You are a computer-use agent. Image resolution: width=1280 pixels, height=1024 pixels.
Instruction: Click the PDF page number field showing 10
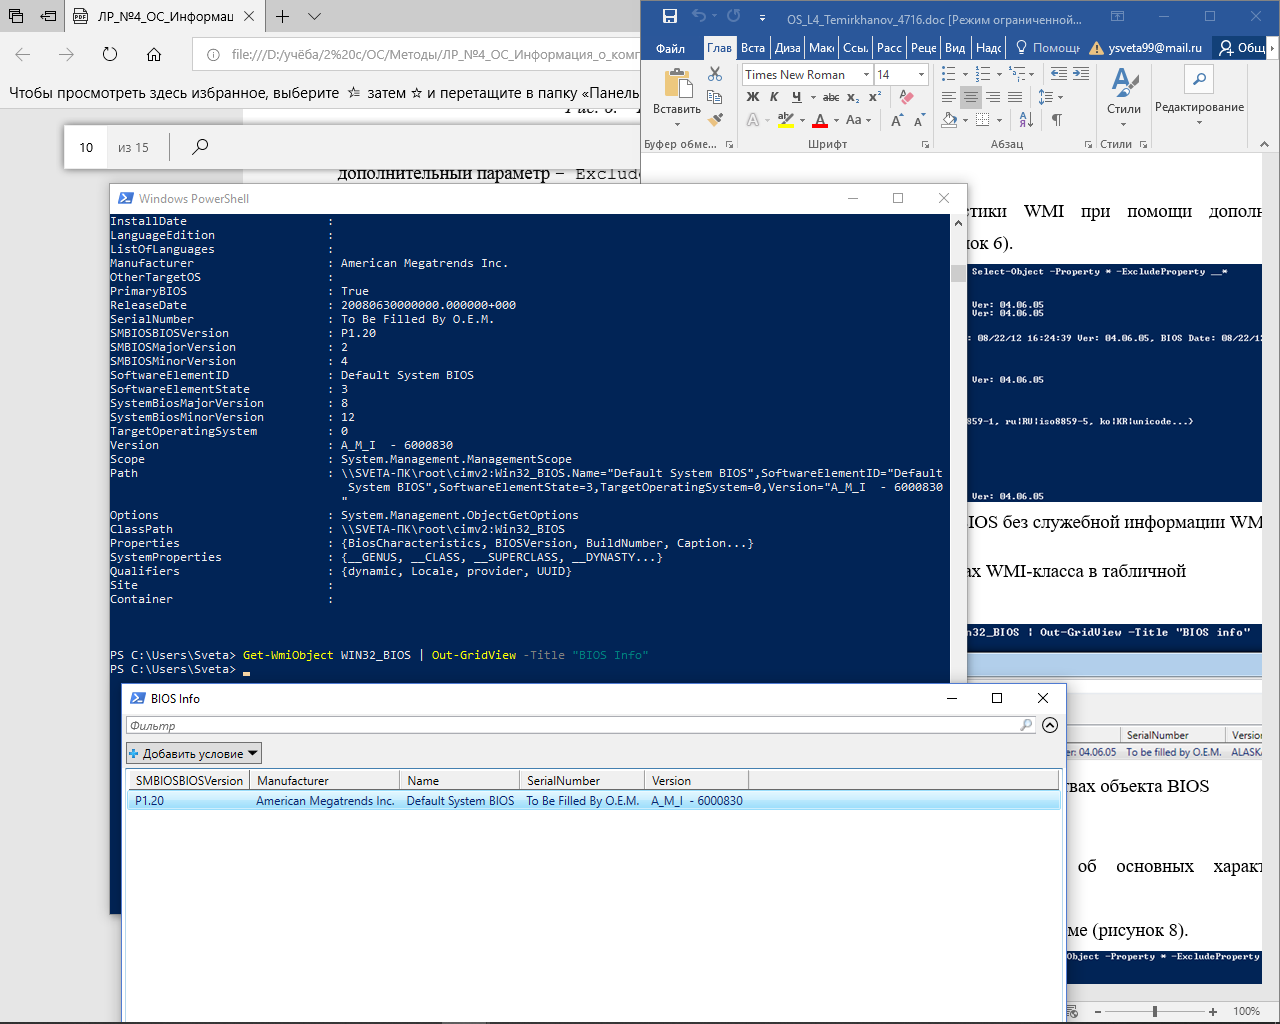(x=87, y=147)
